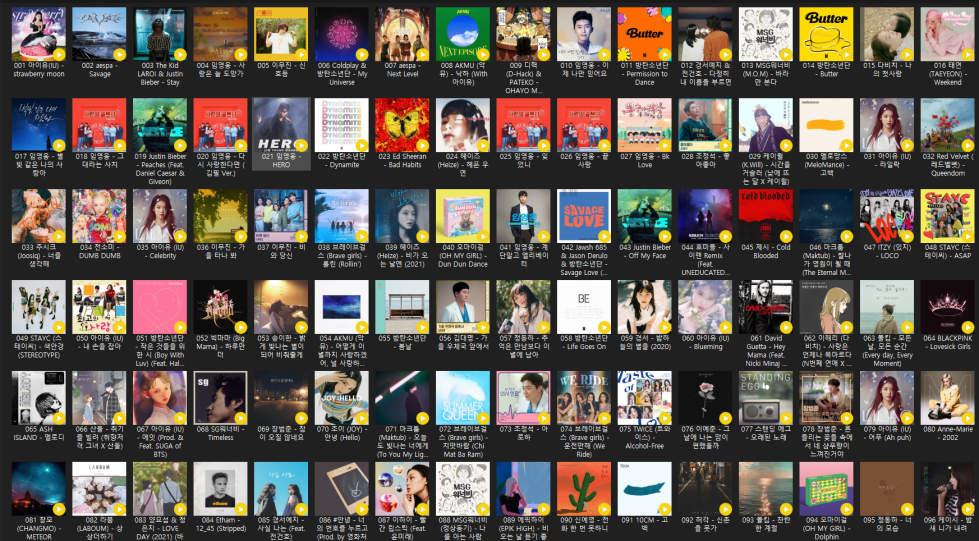Select the label '013 MSG워너비 (M.O.M)'

pyautogui.click(x=765, y=74)
